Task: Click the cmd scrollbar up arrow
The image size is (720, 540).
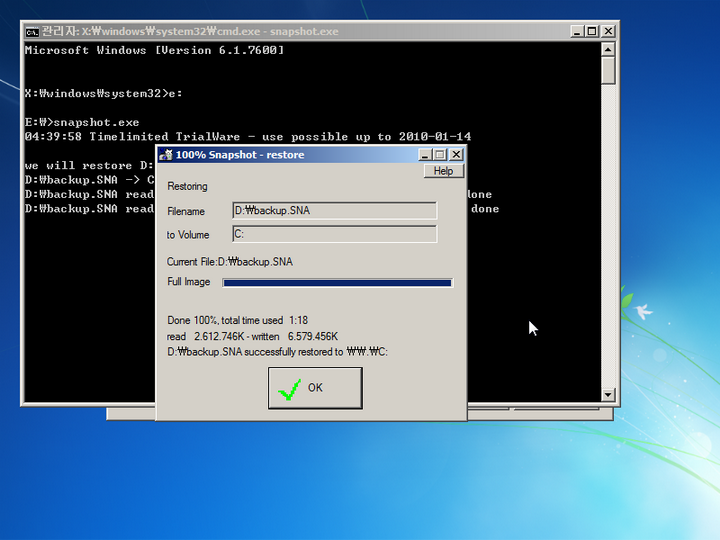Action: (x=608, y=49)
